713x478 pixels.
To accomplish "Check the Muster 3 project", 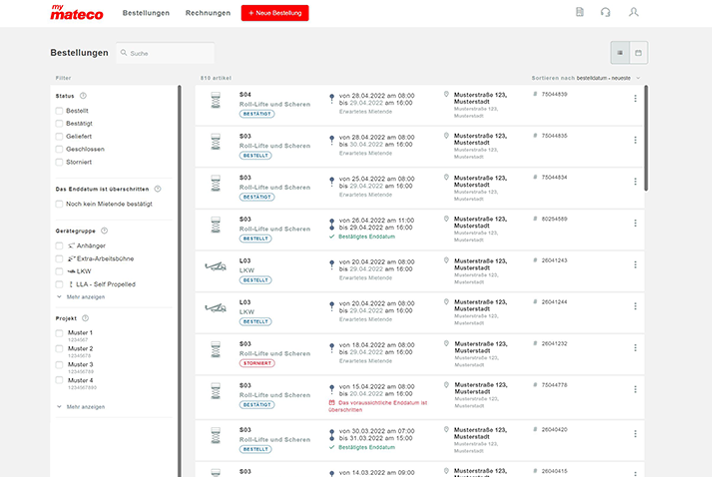I will point(59,365).
